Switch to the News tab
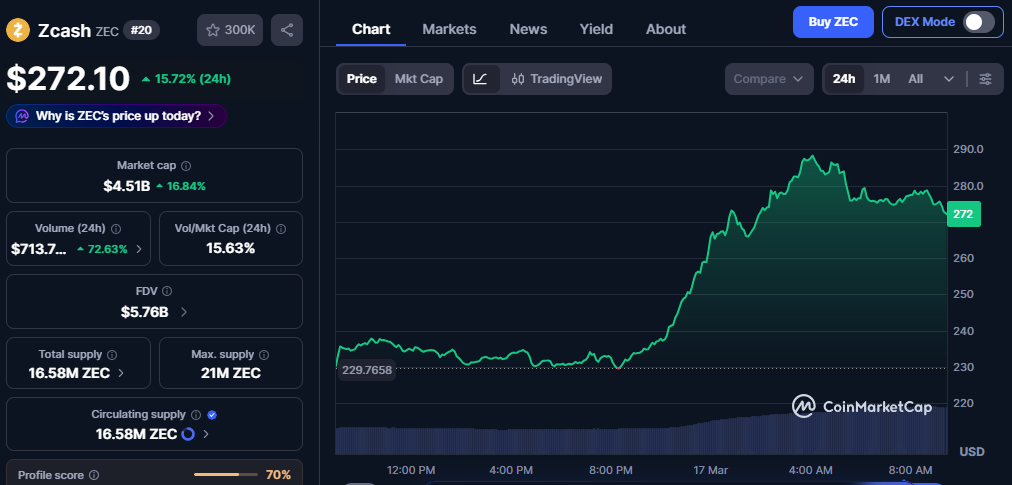 pos(528,29)
